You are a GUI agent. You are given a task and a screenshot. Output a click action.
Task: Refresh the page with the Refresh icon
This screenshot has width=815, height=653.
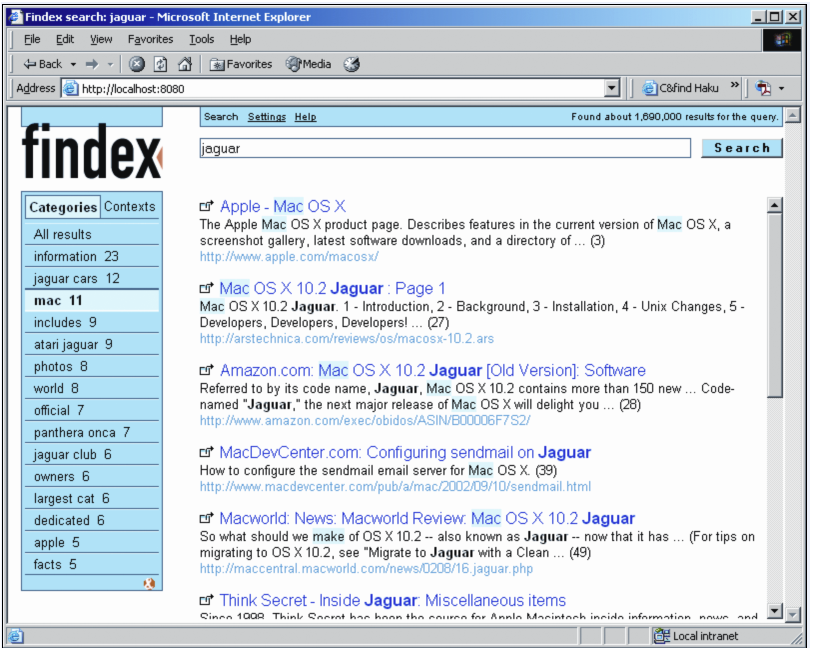coord(161,64)
